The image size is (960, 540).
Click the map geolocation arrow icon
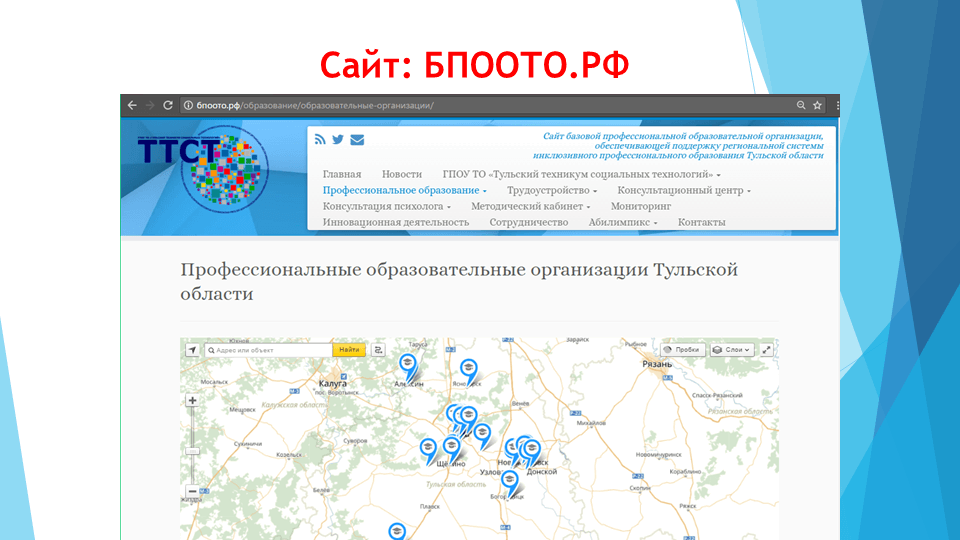(192, 350)
